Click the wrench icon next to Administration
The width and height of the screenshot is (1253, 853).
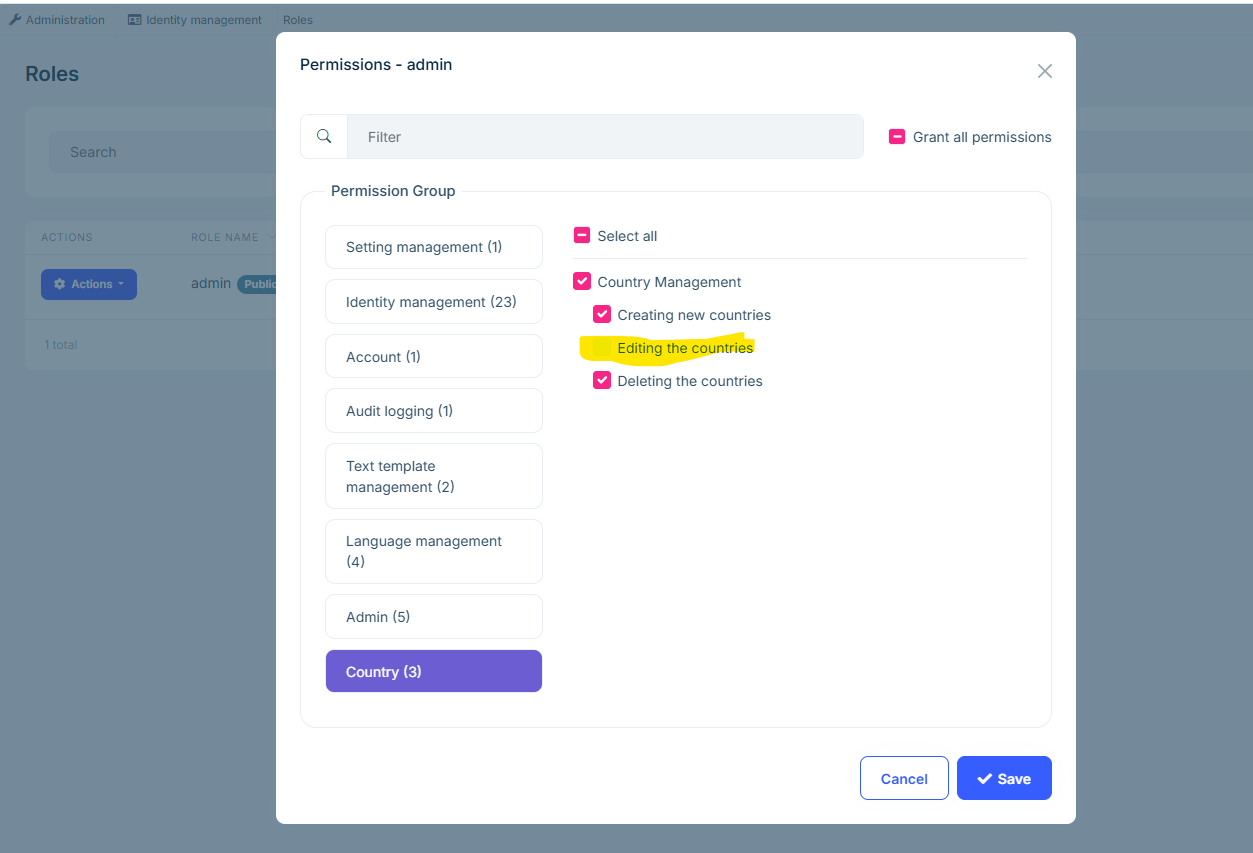tap(15, 19)
